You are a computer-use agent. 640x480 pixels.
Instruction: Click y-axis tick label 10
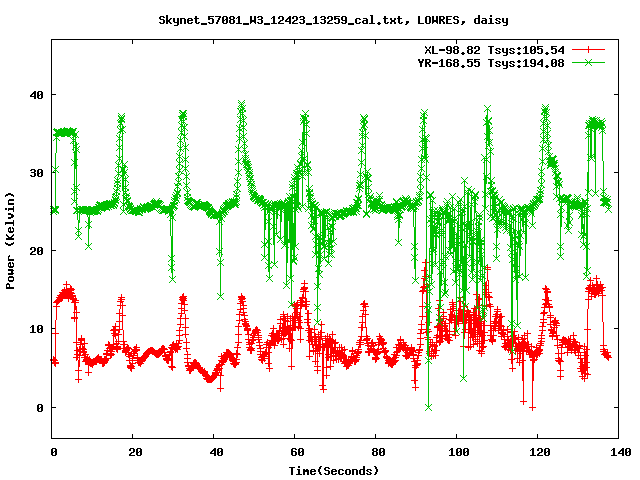37,329
